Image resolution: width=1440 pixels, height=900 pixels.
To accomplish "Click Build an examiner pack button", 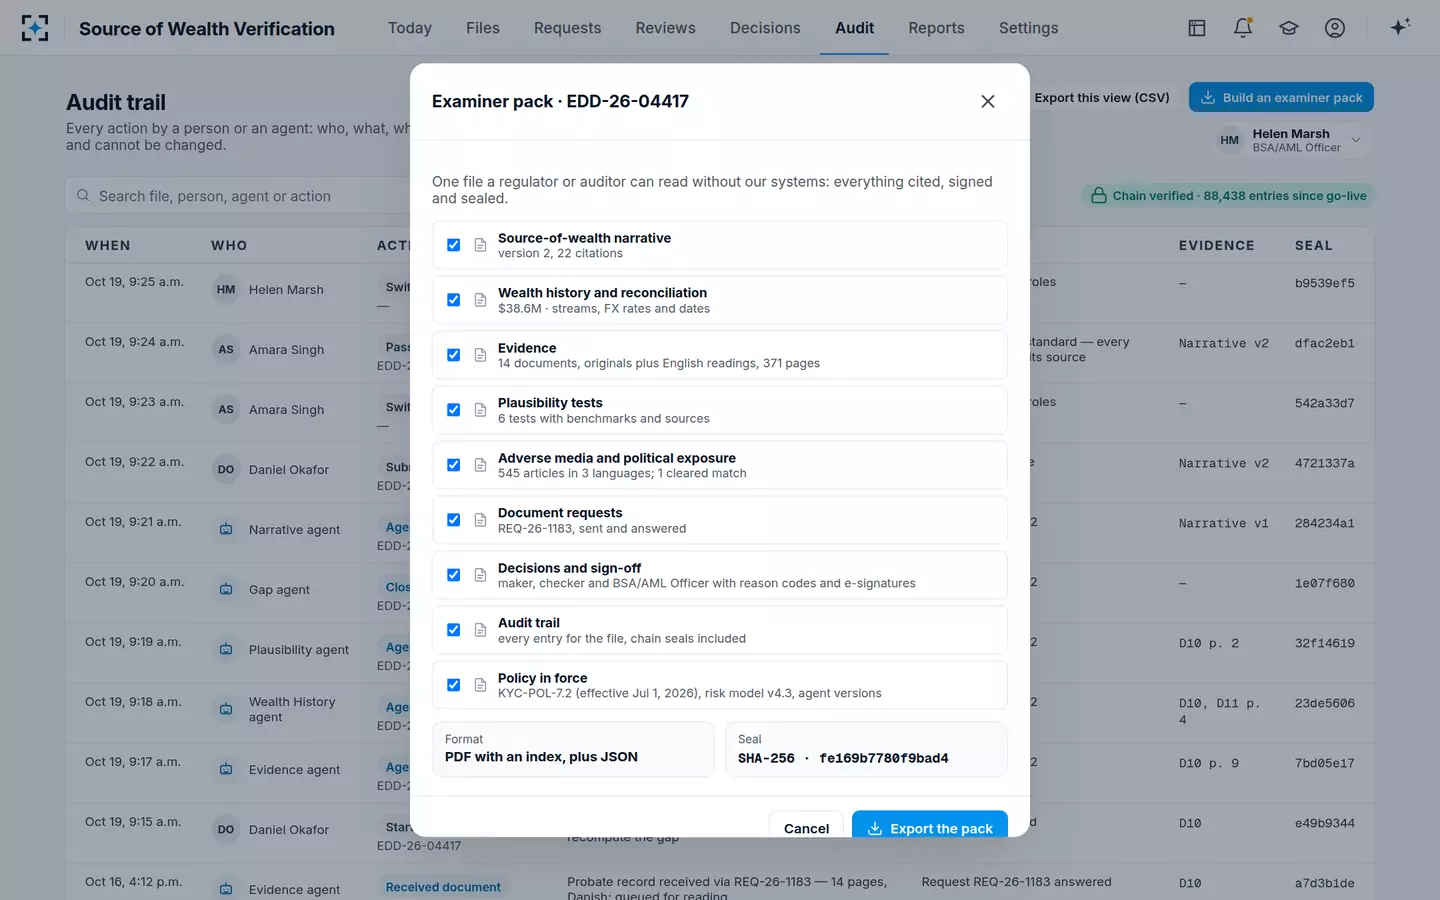I will pyautogui.click(x=1281, y=97).
